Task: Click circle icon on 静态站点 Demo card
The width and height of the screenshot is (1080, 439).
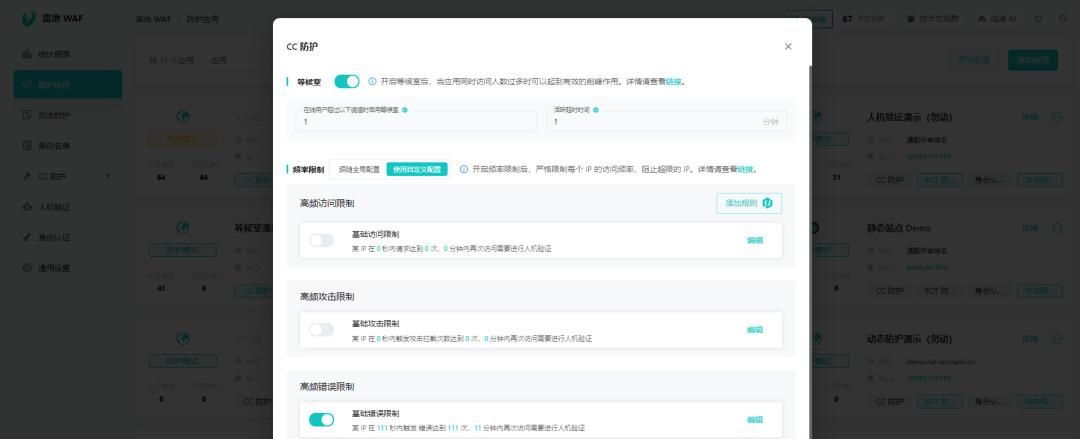Action: click(1057, 227)
